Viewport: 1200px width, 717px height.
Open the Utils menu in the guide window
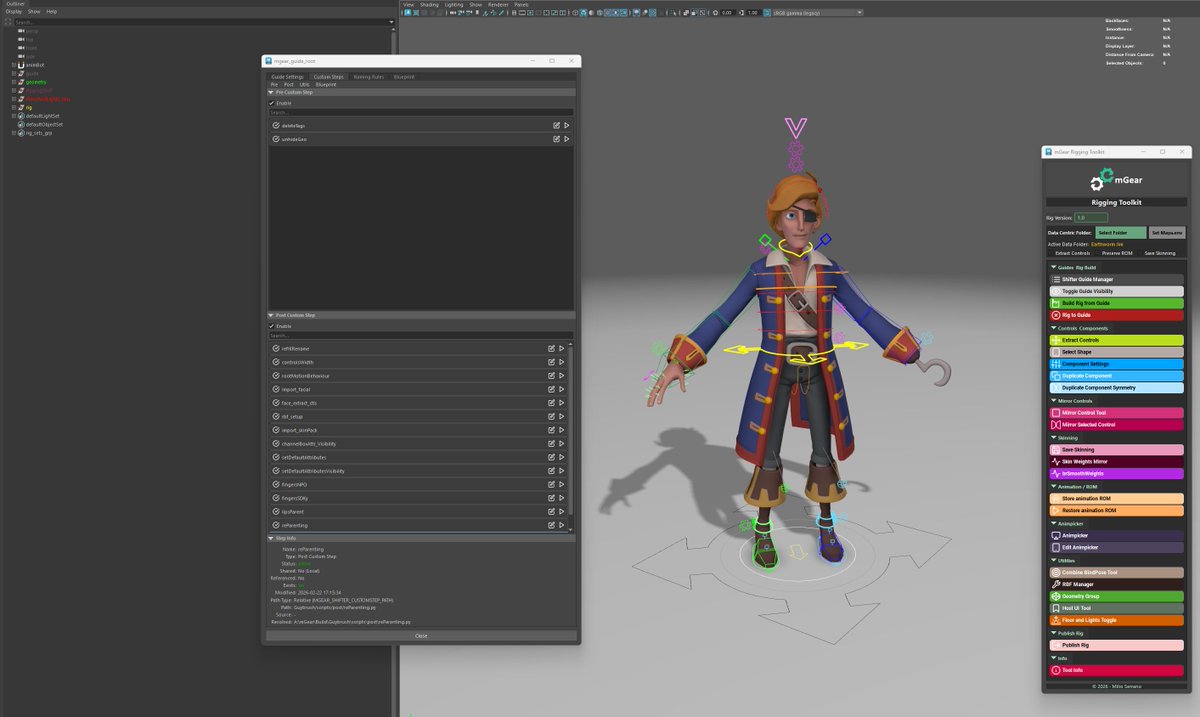pyautogui.click(x=305, y=84)
